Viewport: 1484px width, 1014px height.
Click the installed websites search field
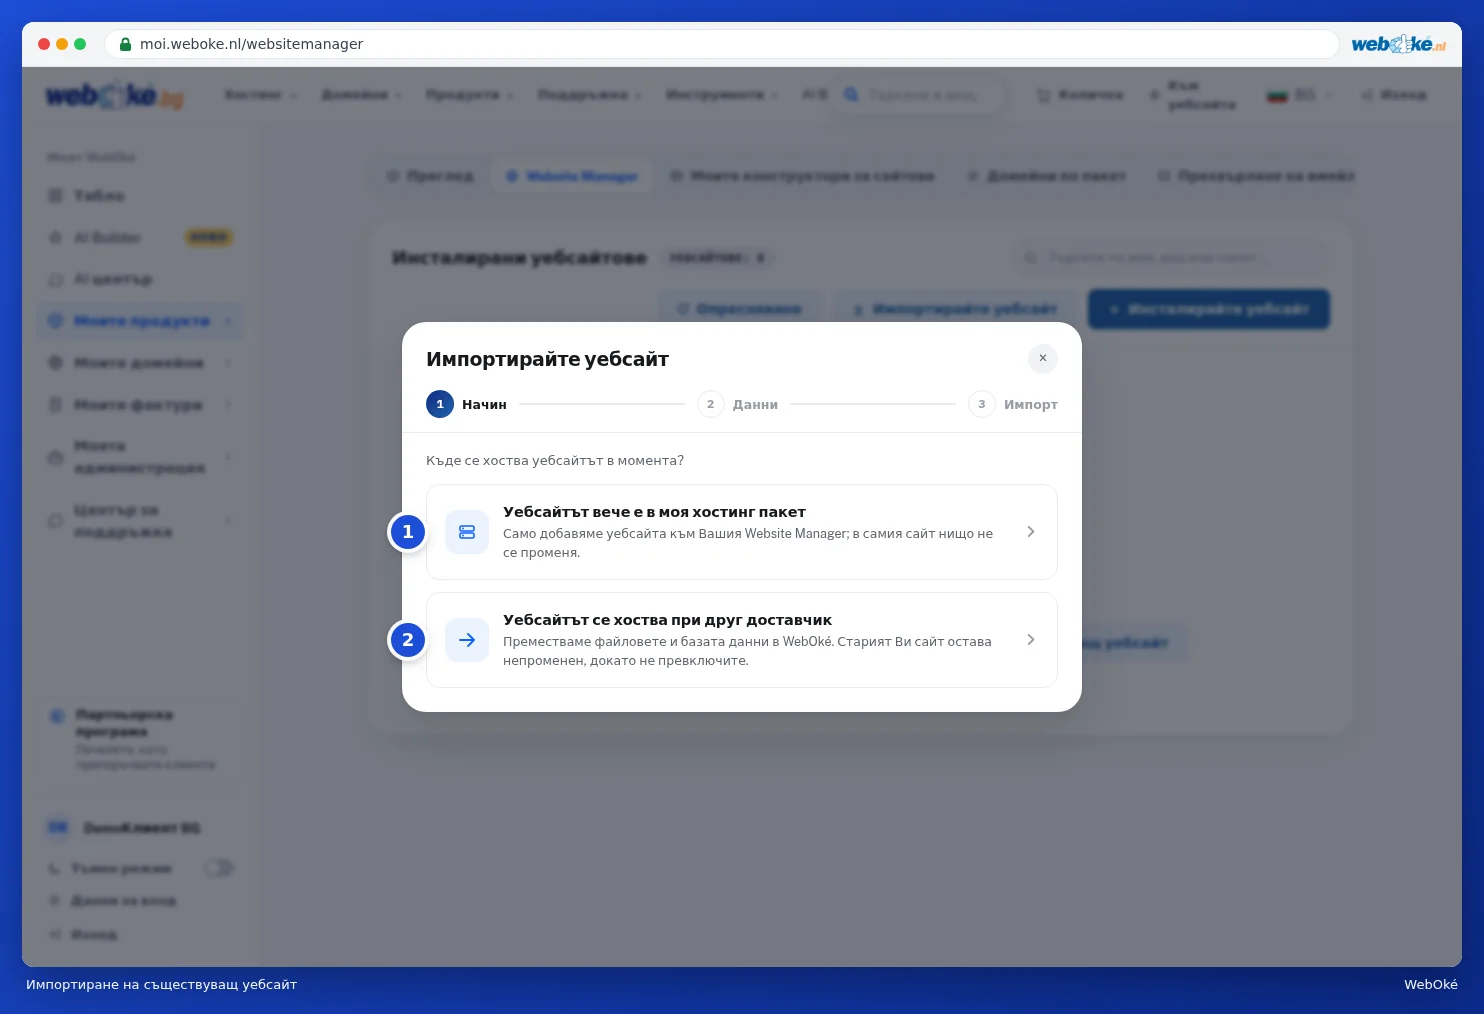click(x=1172, y=258)
